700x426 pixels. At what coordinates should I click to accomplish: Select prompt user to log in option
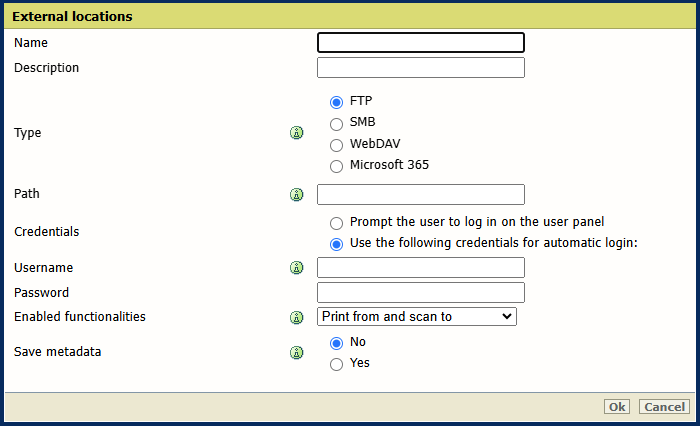[x=336, y=223]
